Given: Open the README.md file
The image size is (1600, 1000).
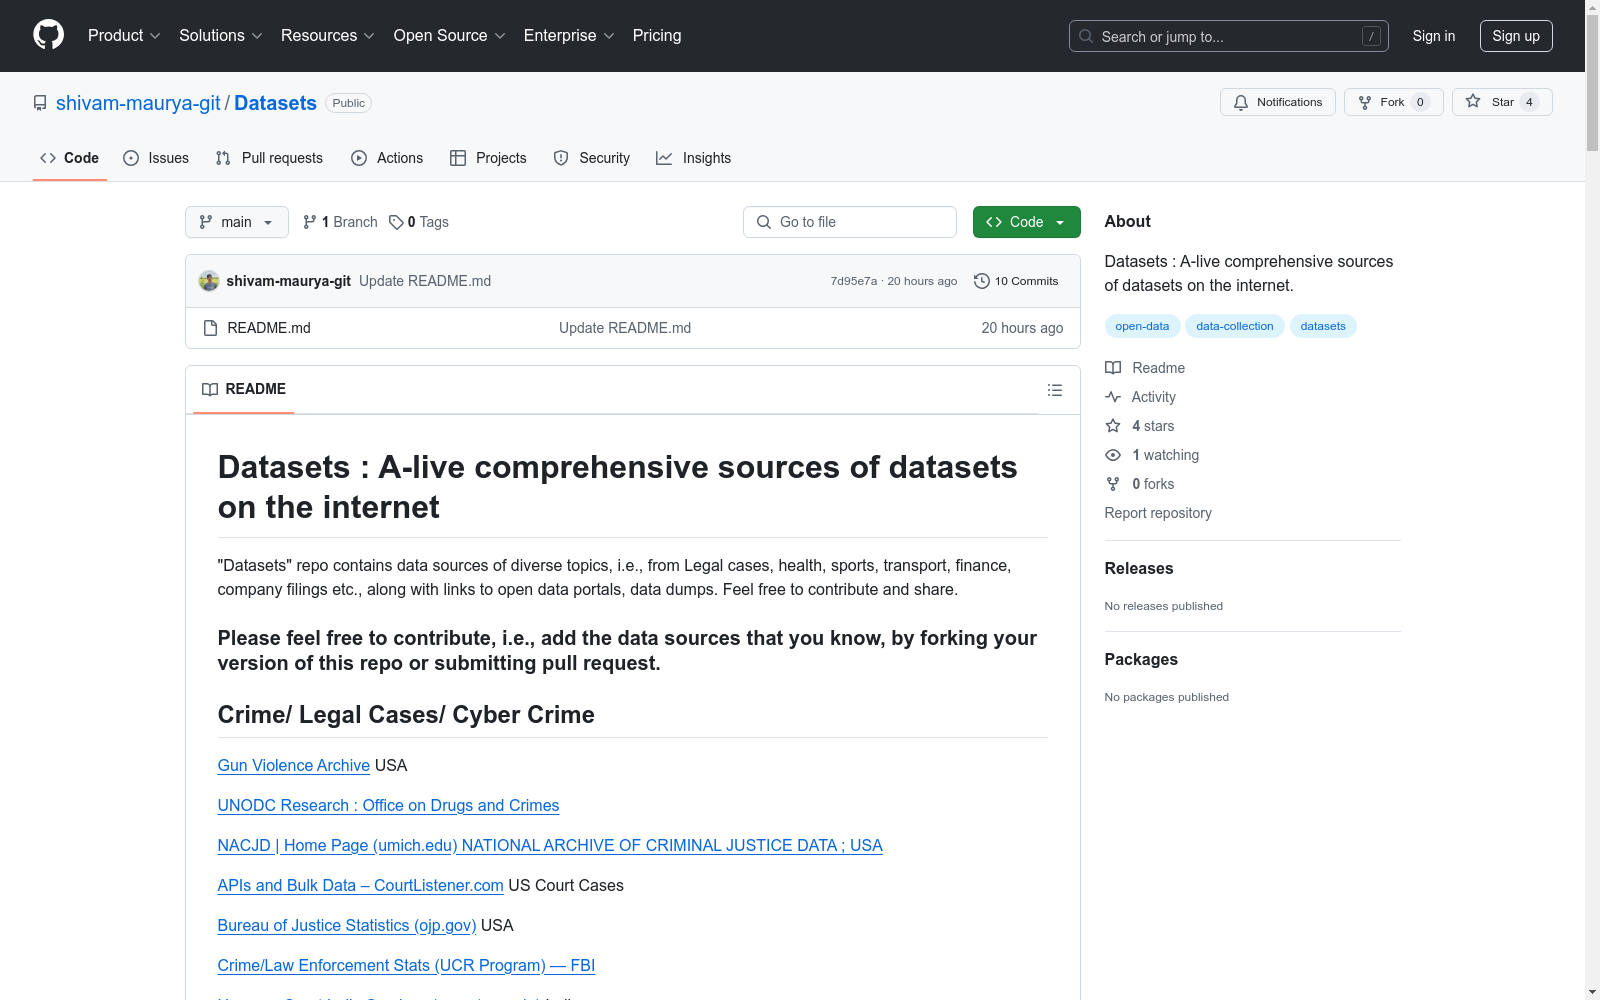Looking at the screenshot, I should [x=269, y=328].
